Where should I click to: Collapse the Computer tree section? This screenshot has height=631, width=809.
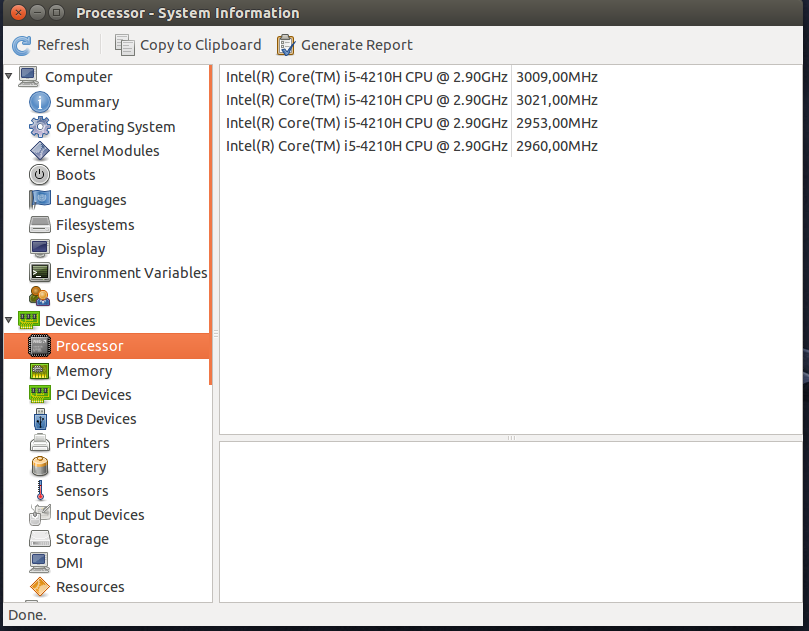click(9, 76)
